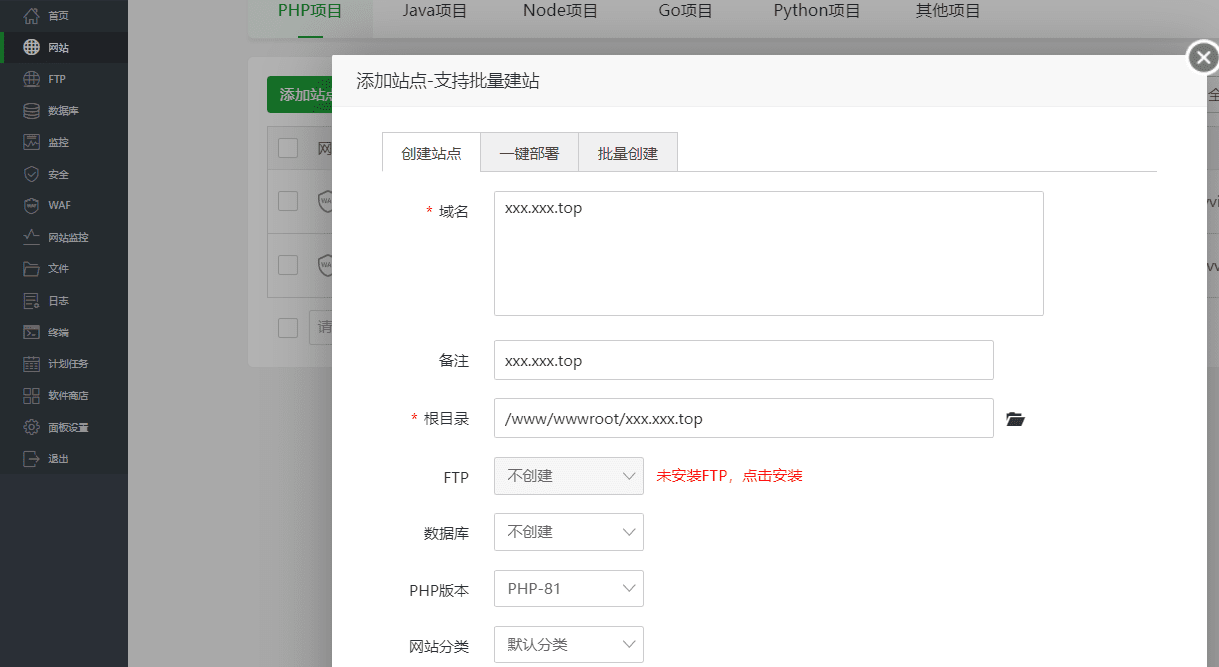Tick the first site row checkbox
1219x667 pixels.
(288, 201)
